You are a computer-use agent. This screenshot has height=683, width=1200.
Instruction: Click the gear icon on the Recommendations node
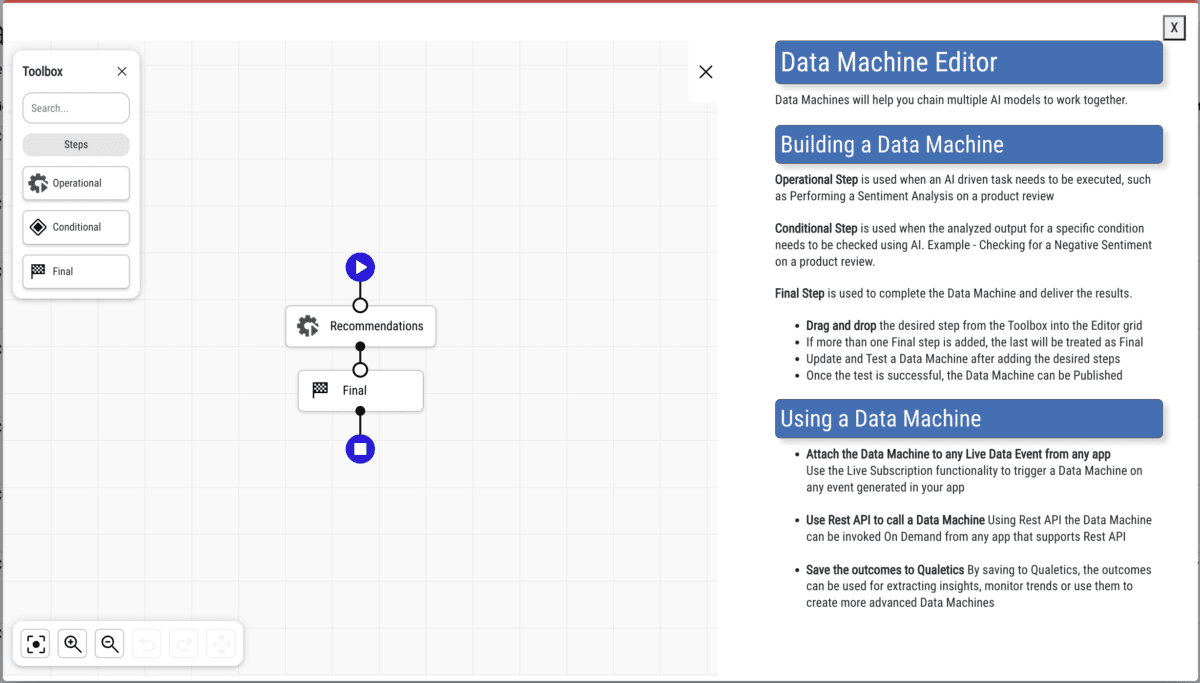point(306,325)
